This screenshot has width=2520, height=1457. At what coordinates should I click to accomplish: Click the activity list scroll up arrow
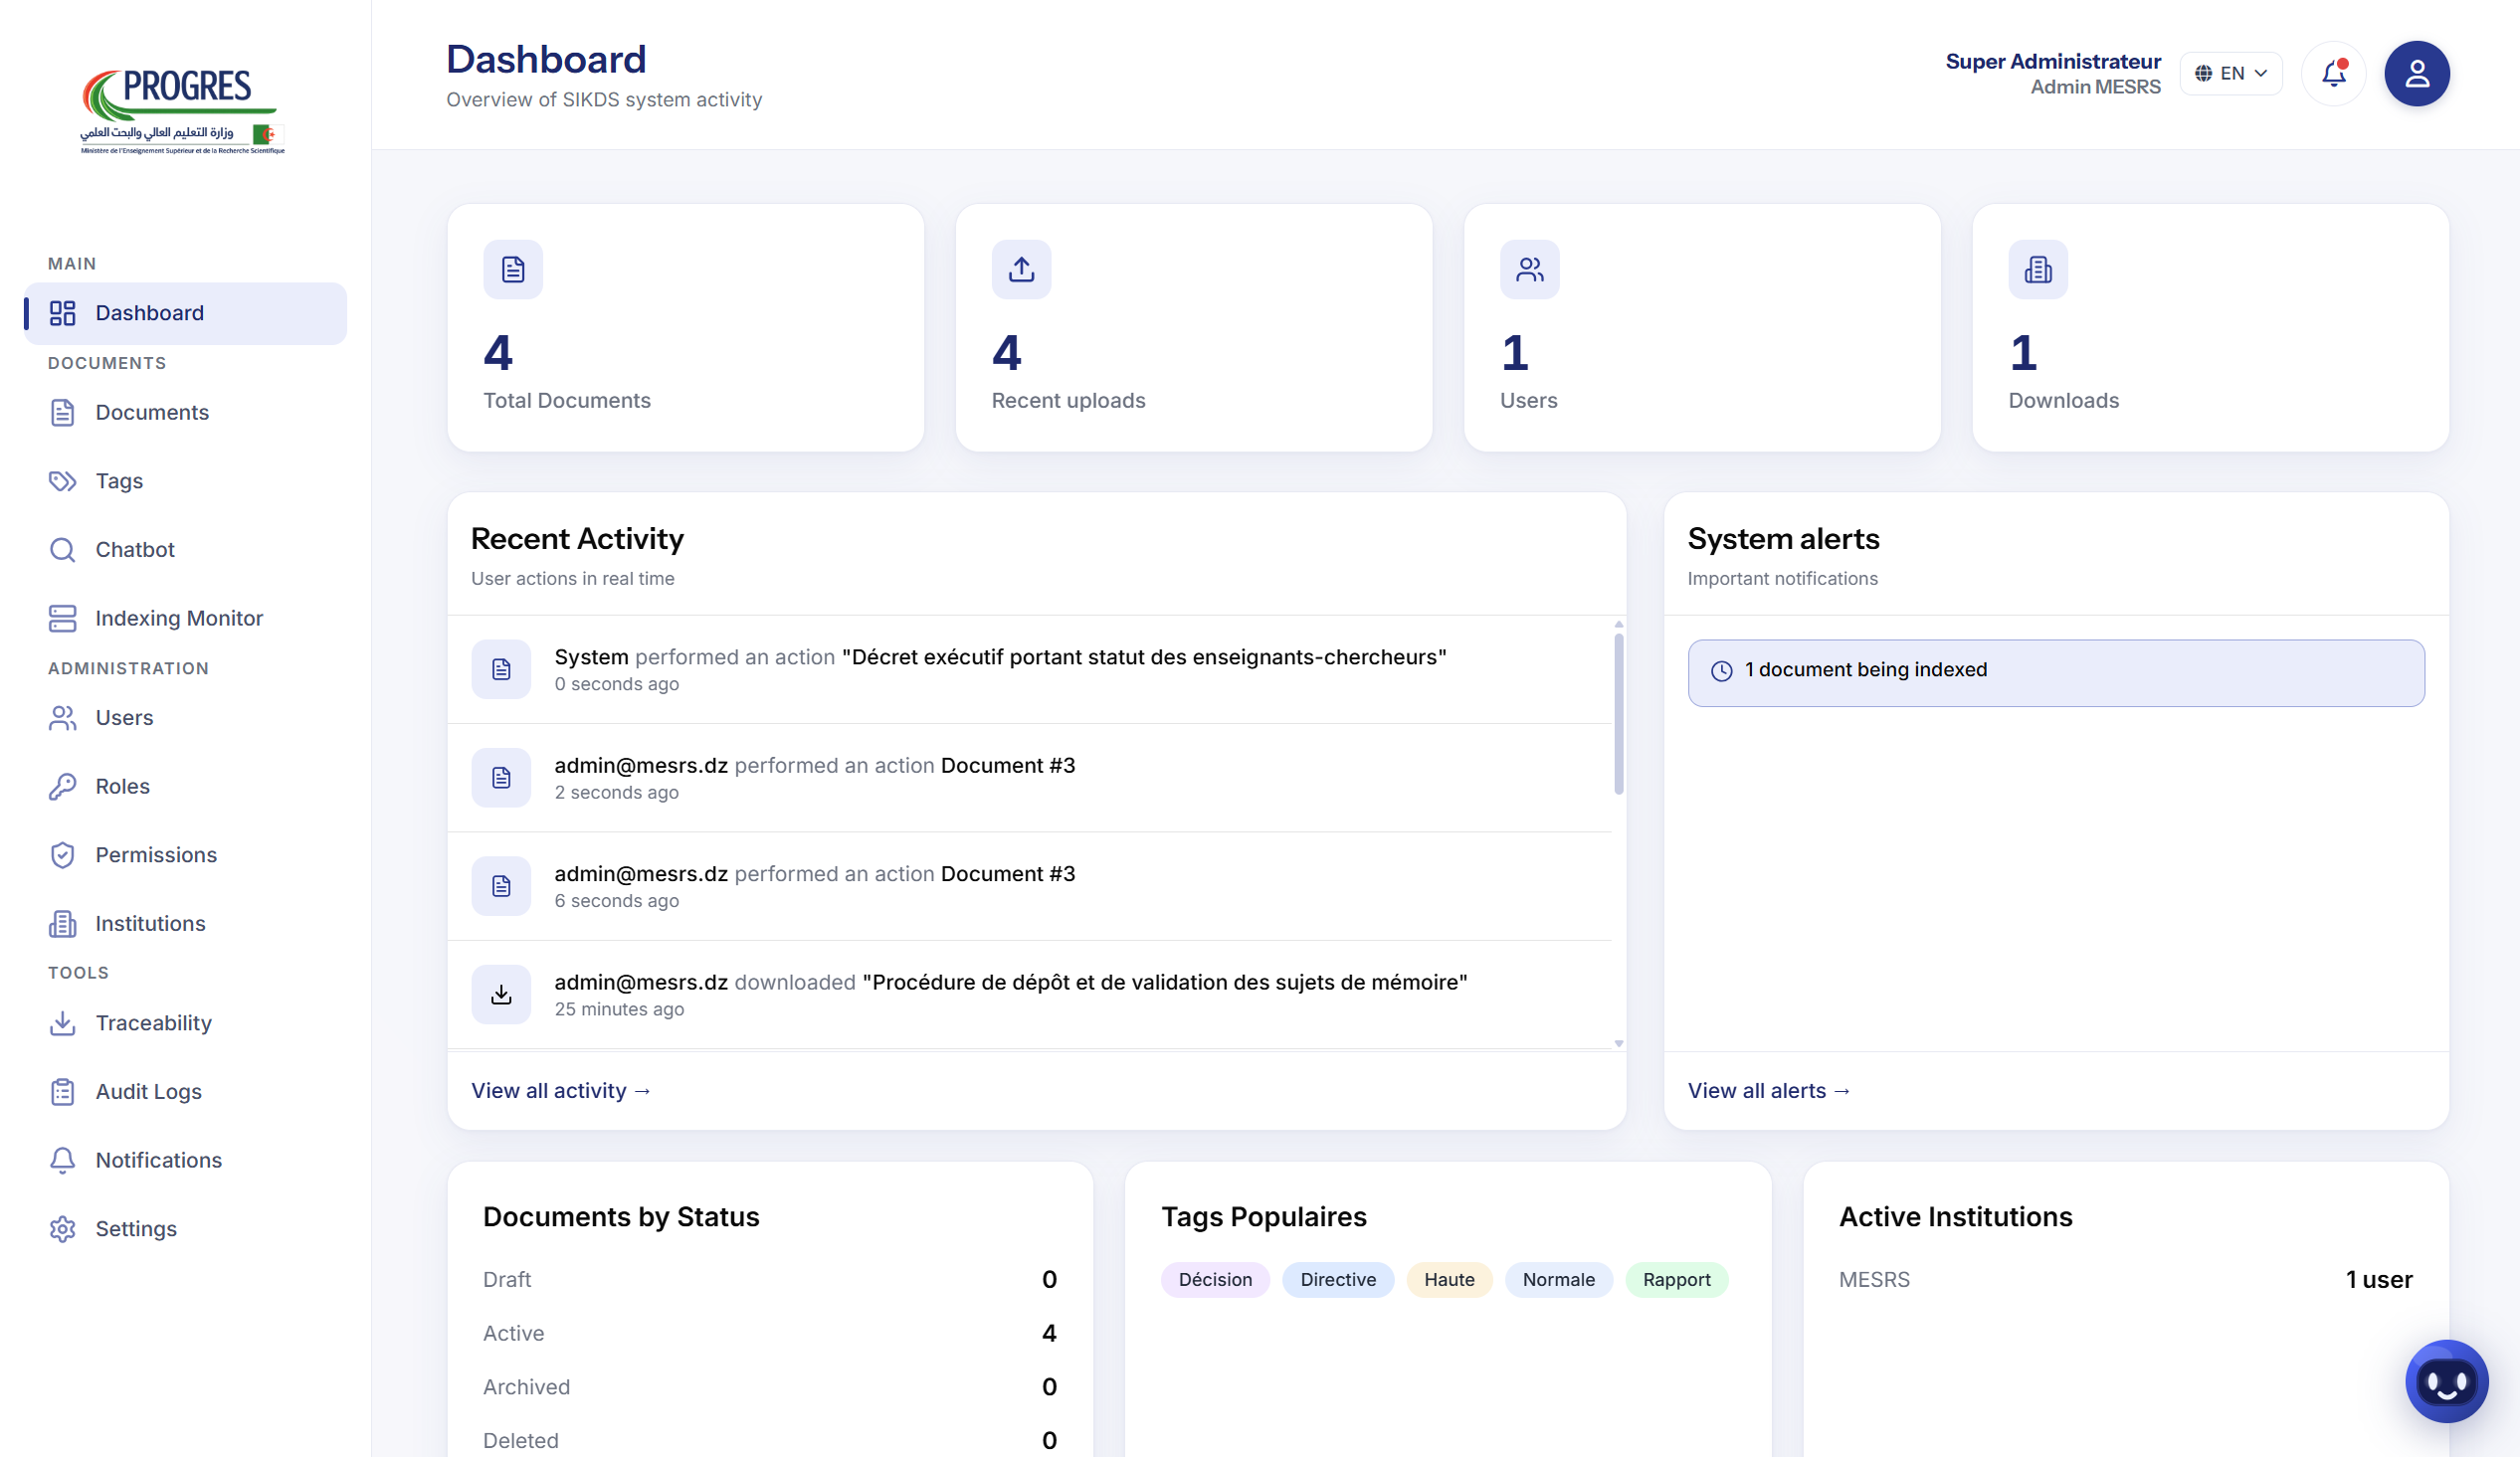(1618, 624)
